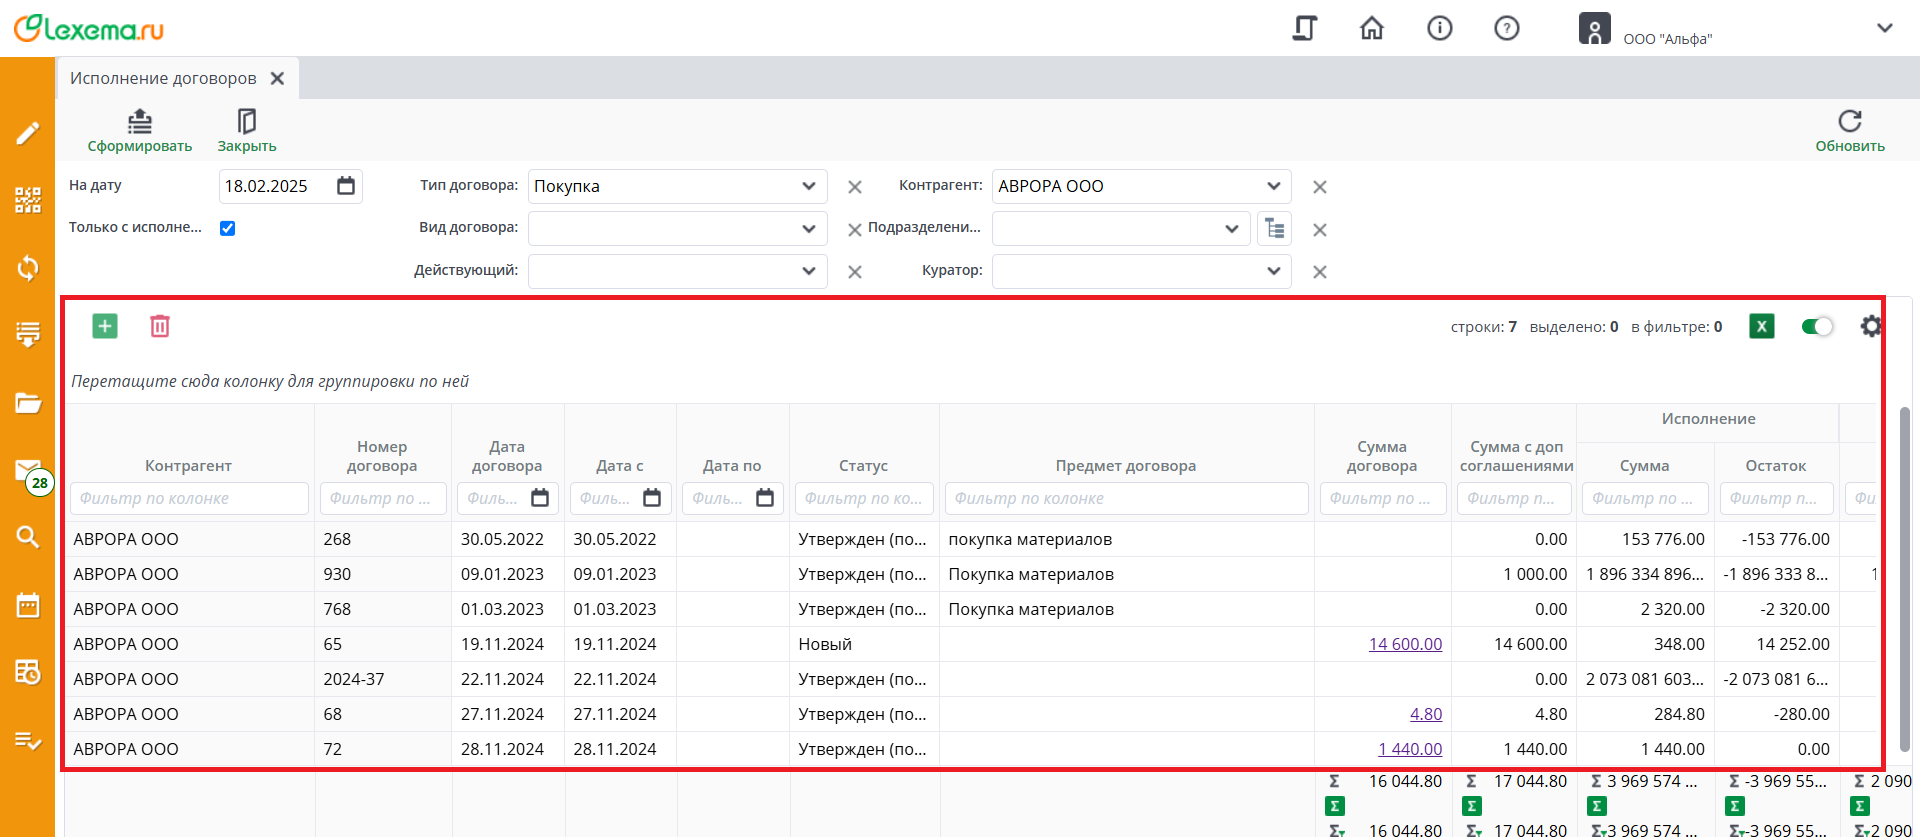Open the subdivision tree picker icon
The image size is (1920, 837).
(x=1274, y=229)
